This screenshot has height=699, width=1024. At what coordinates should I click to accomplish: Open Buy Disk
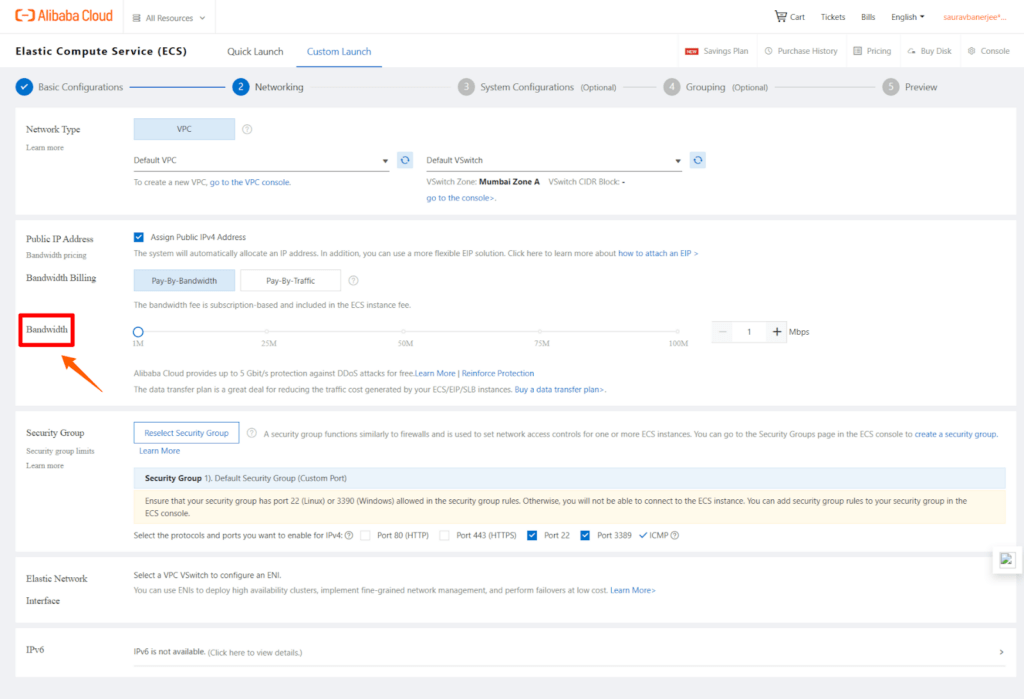point(931,50)
